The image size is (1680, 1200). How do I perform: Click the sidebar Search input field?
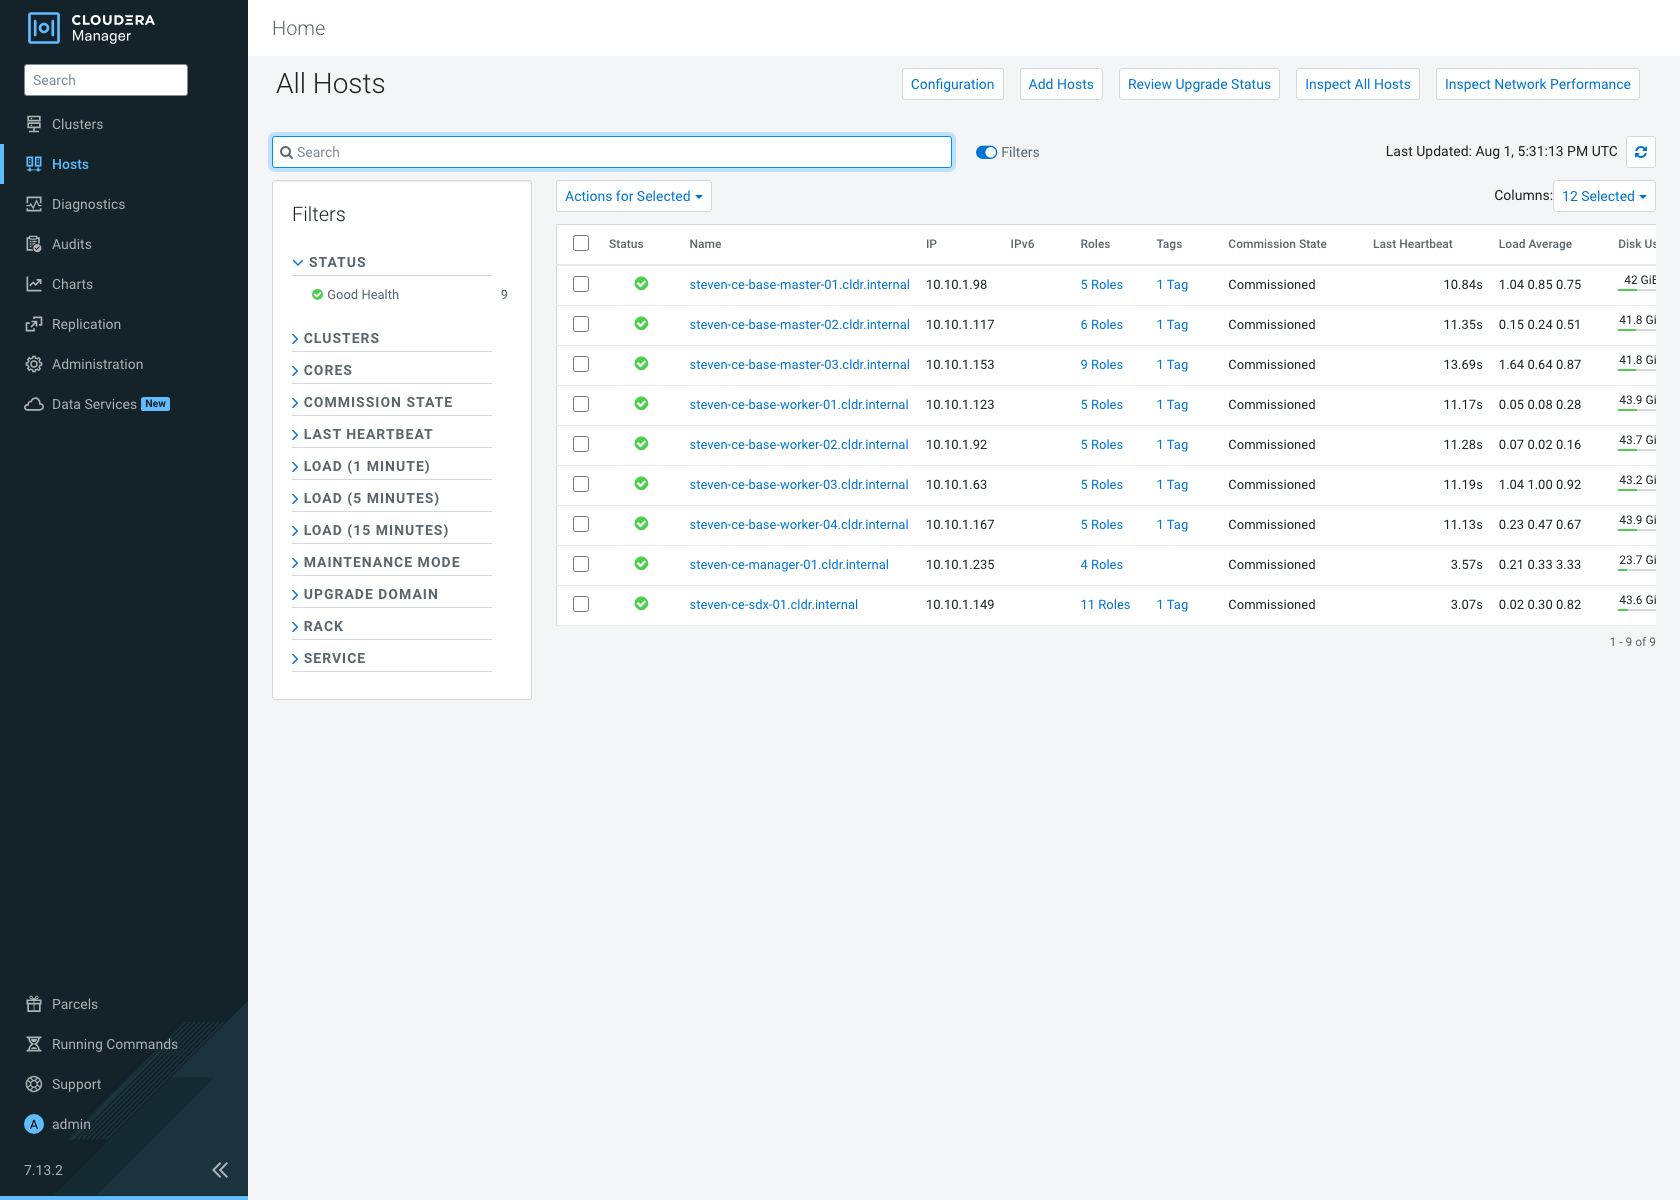point(106,80)
